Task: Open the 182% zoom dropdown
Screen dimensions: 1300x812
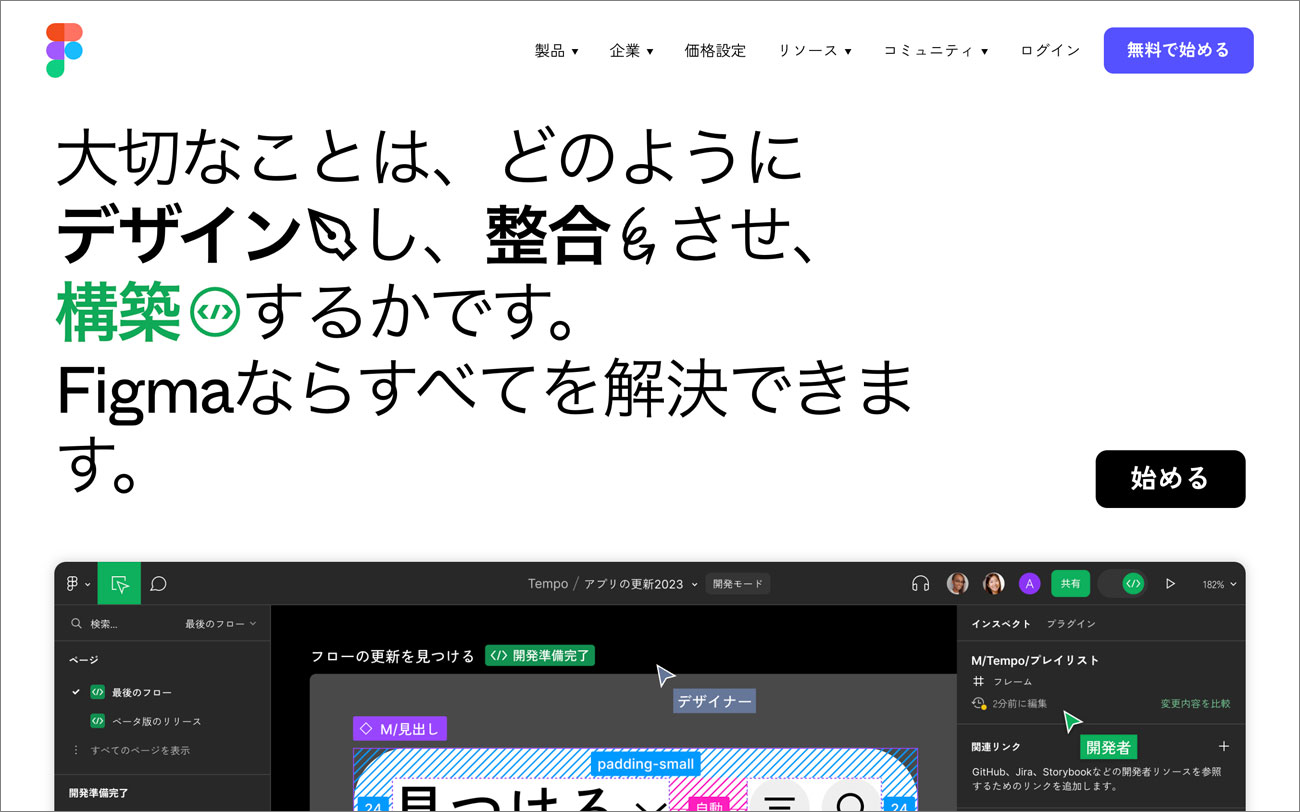Action: click(1219, 584)
